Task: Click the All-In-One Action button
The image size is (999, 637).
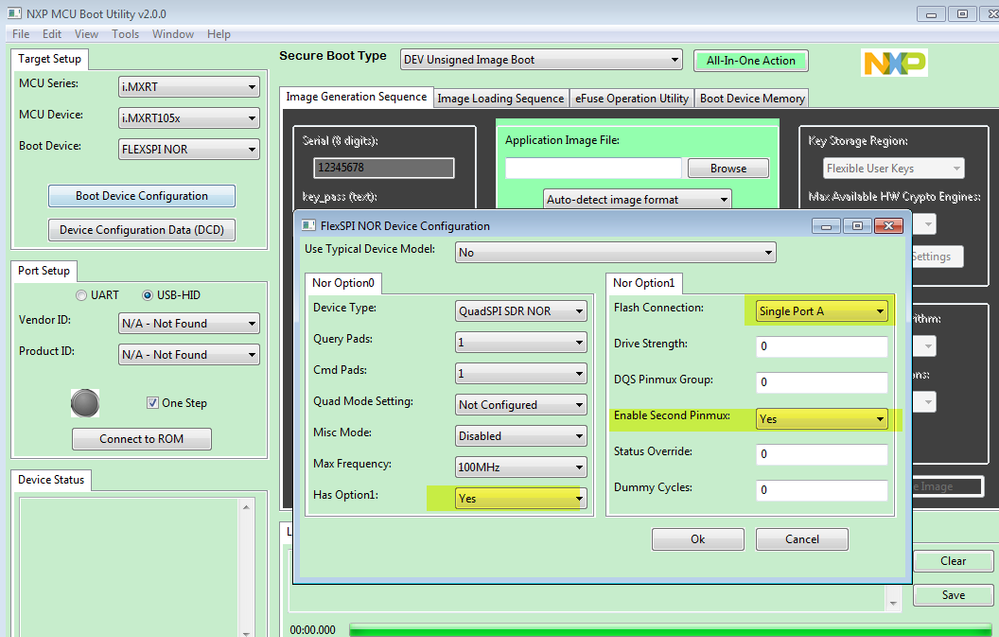Action: pos(750,60)
